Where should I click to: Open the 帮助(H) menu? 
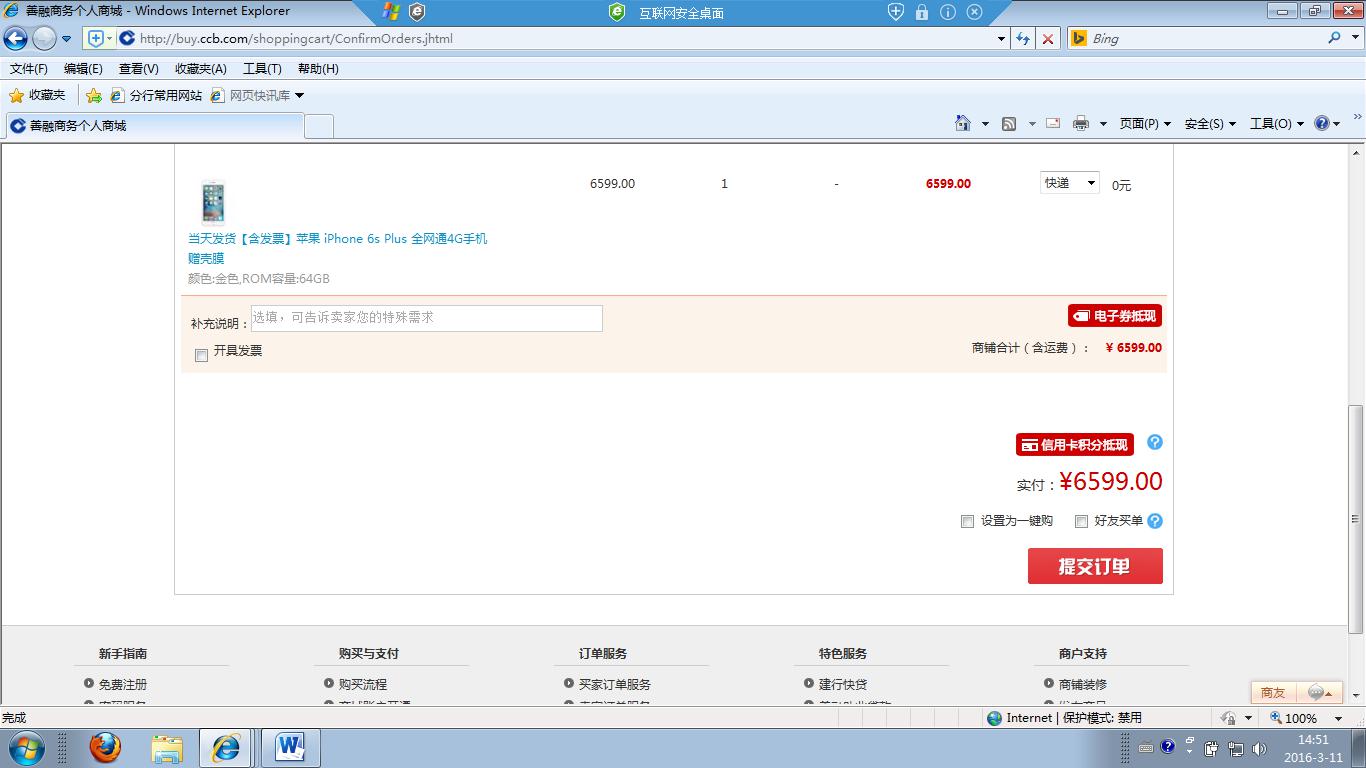click(x=318, y=69)
